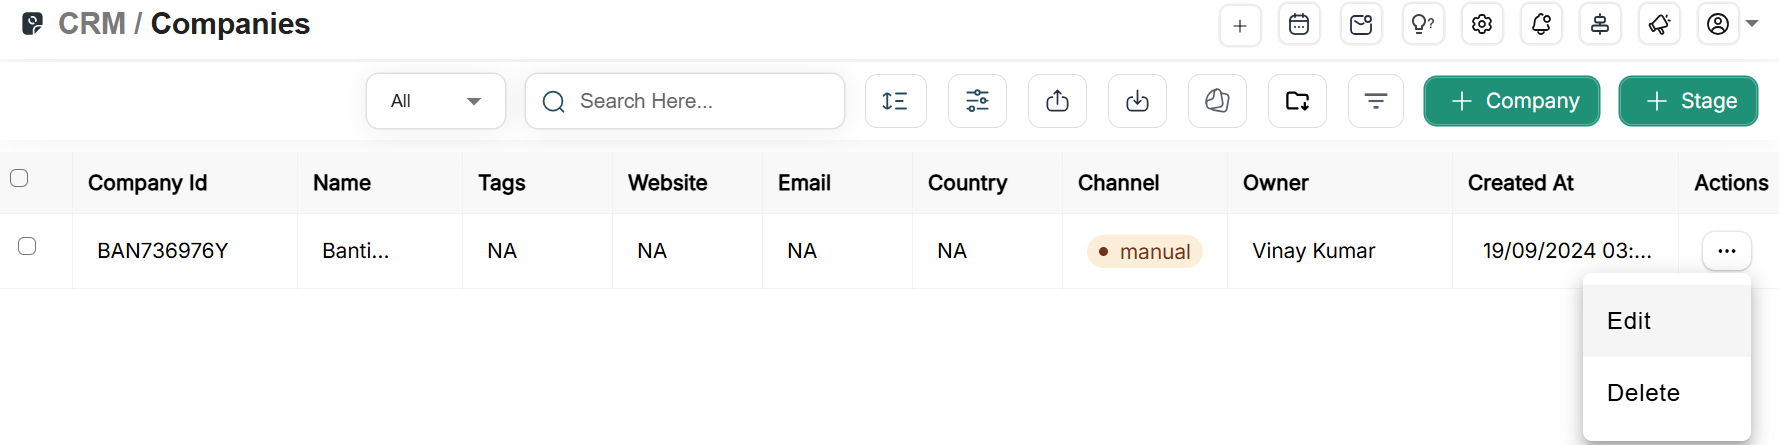Check the BAN736976Y row checkbox
The height and width of the screenshot is (445, 1779).
pos(27,246)
